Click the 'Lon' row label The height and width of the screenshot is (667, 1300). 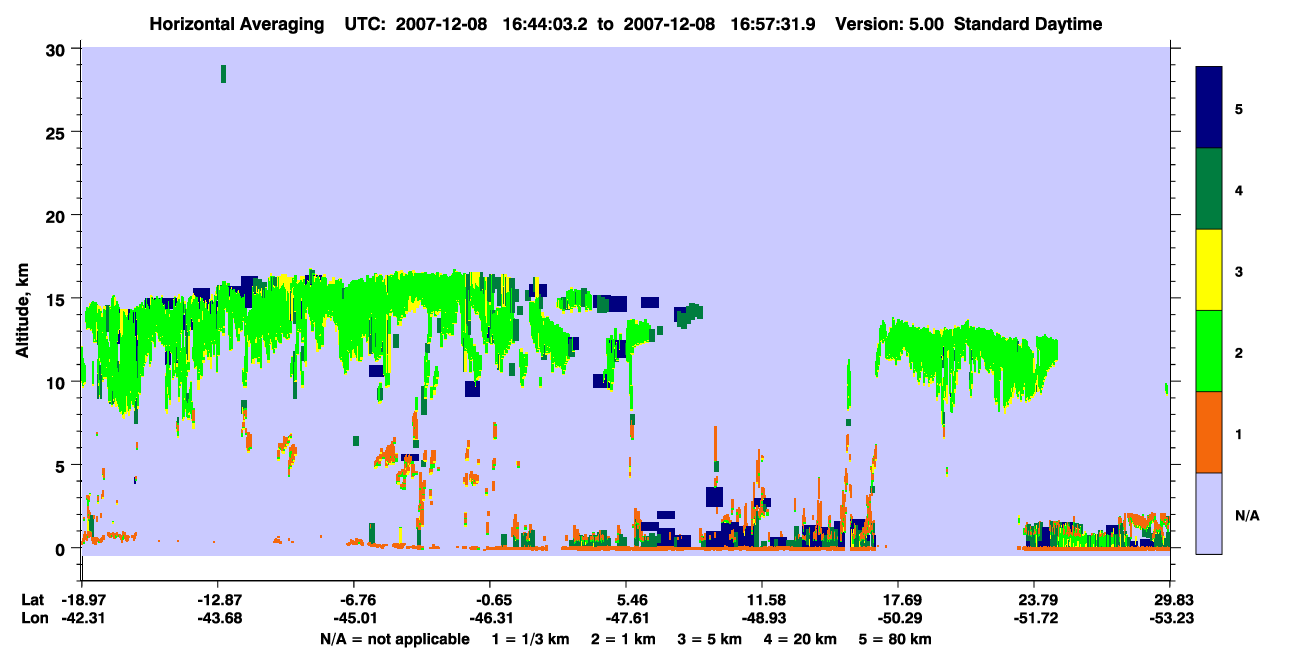pos(34,618)
